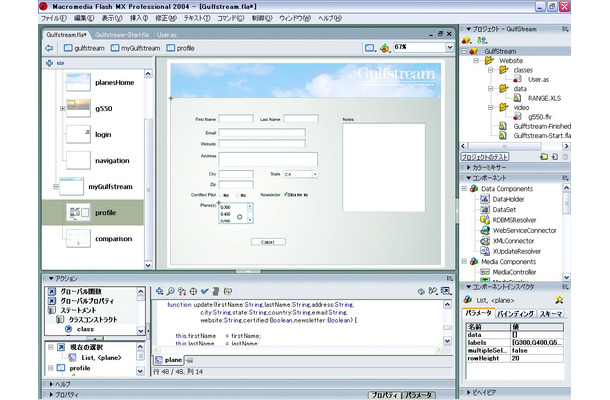
Task: Select the comparison screen thumbnail
Action: (78, 239)
